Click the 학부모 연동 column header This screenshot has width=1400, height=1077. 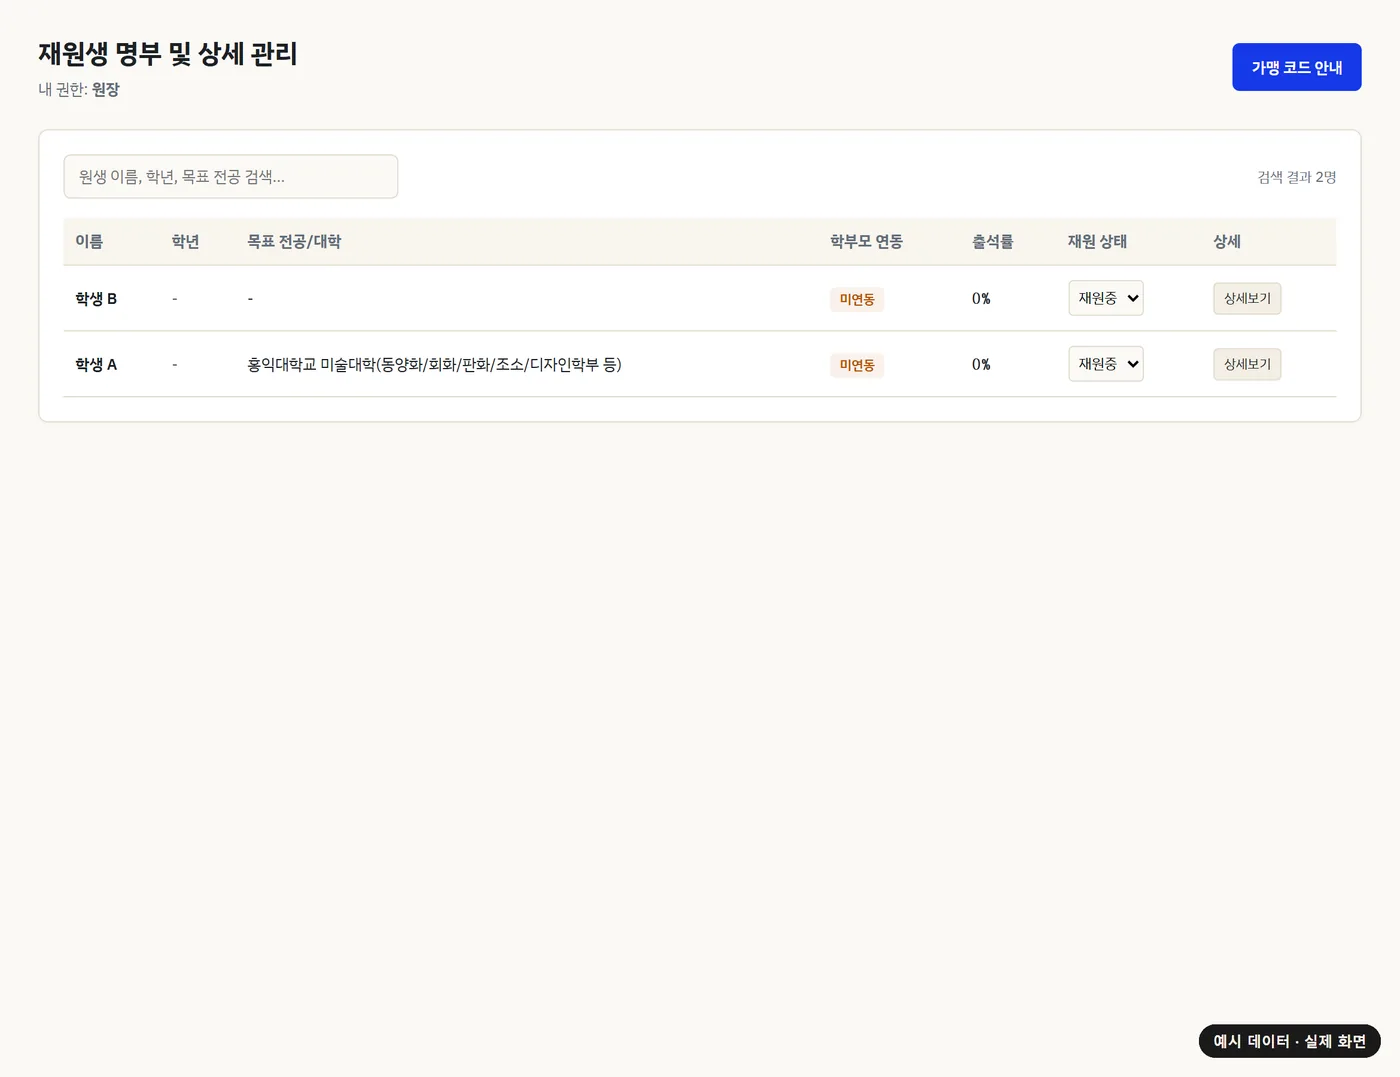coord(866,241)
